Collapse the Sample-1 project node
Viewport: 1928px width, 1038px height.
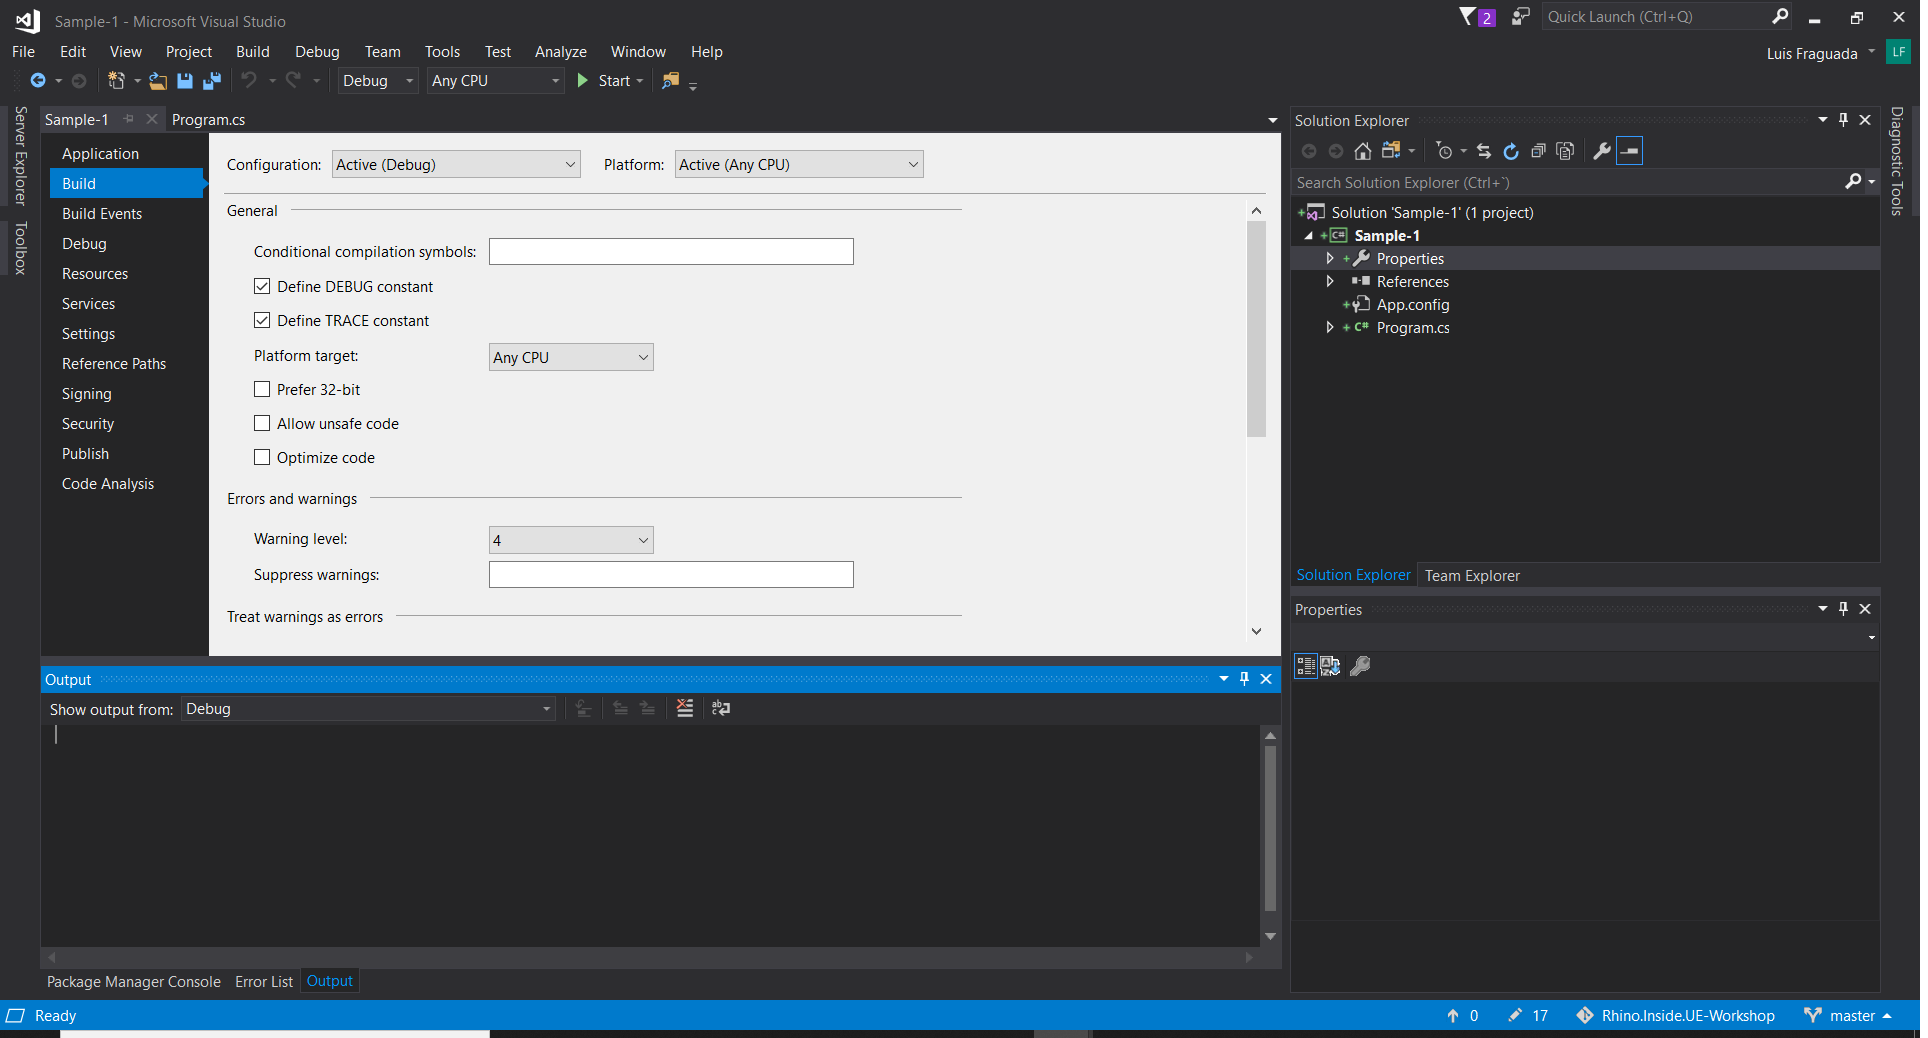(x=1309, y=236)
